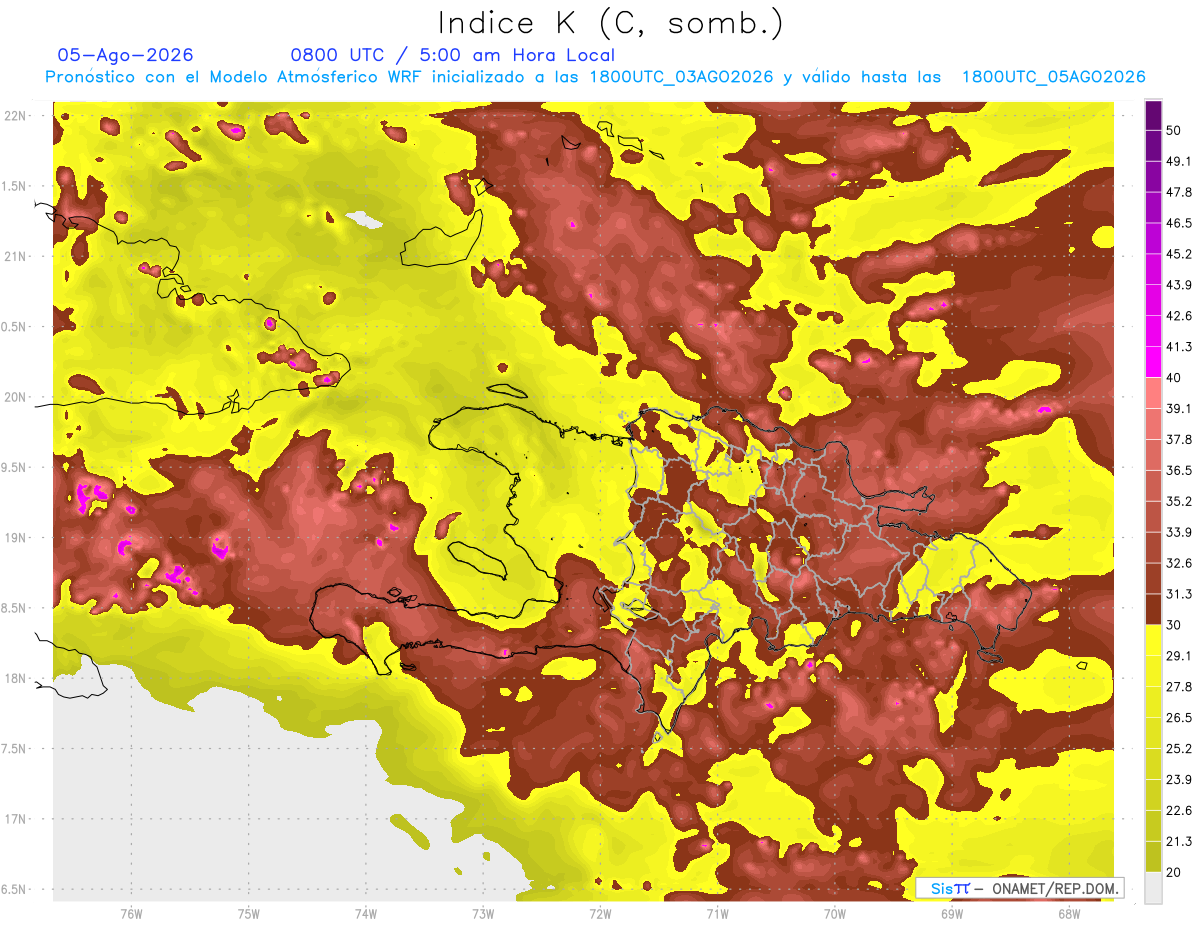Pick the dark purple colorbar swatch above 50
The height and width of the screenshot is (927, 1200).
[1153, 115]
